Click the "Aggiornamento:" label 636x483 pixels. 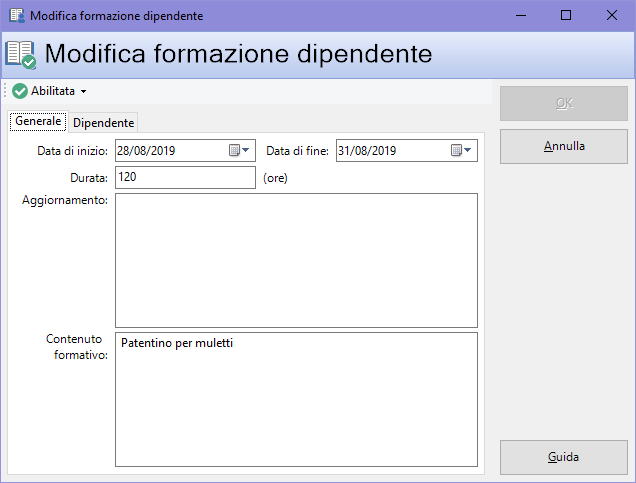coord(65,200)
